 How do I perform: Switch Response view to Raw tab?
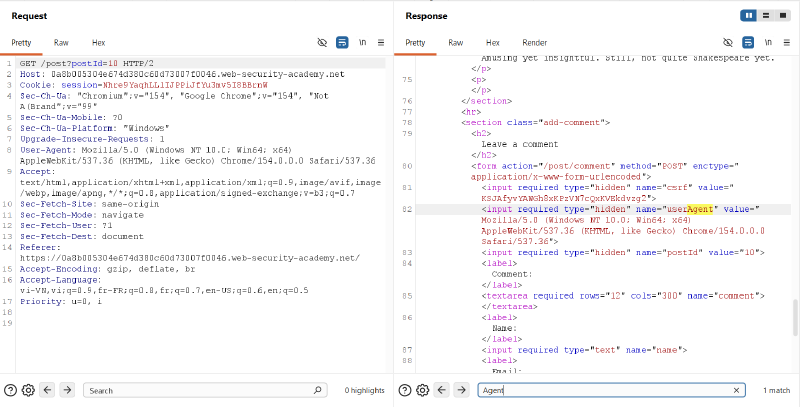point(456,43)
